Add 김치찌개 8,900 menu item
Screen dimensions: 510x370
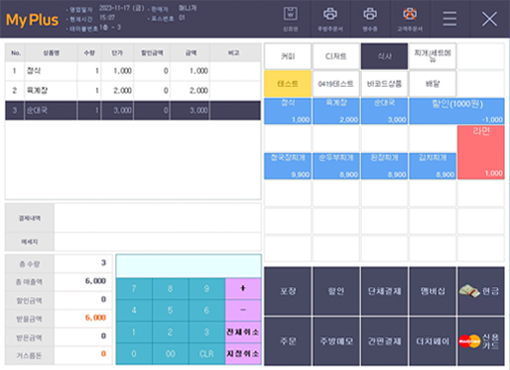pyautogui.click(x=433, y=166)
